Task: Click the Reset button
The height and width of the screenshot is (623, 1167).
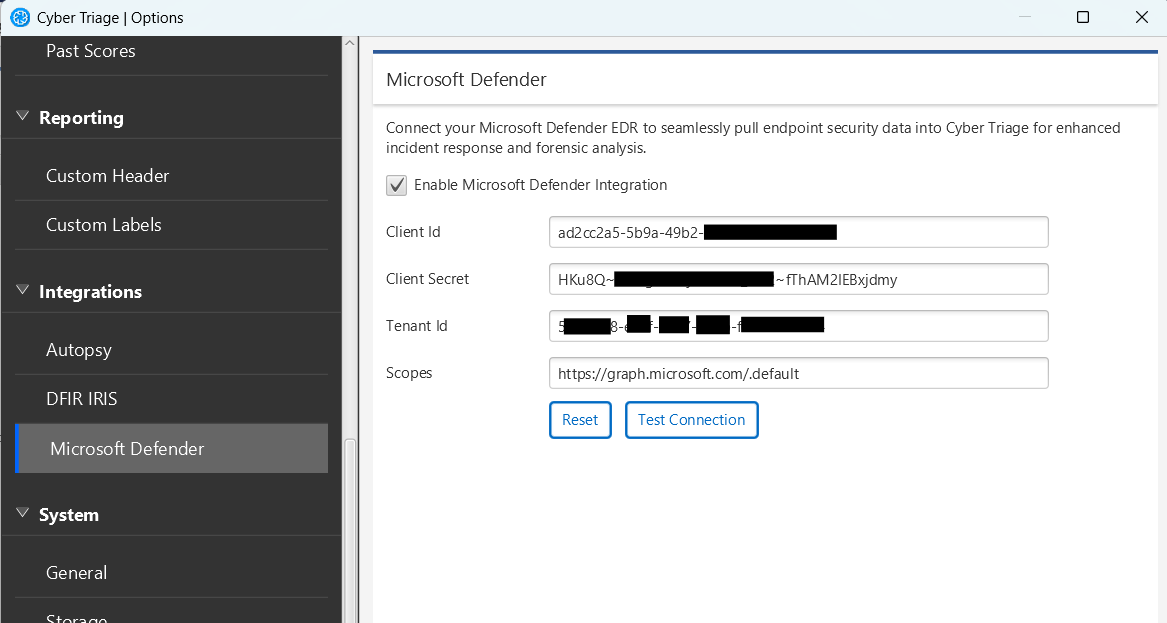Action: point(580,420)
